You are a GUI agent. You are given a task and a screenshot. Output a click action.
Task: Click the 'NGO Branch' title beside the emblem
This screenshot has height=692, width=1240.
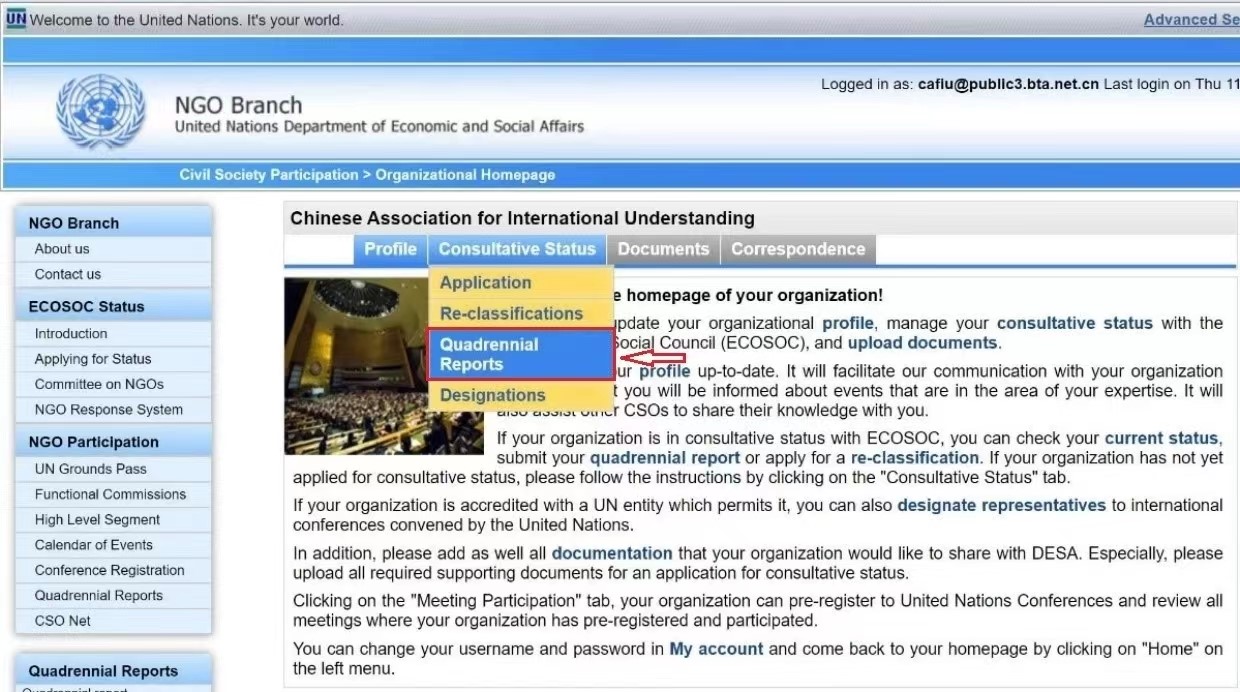point(238,105)
